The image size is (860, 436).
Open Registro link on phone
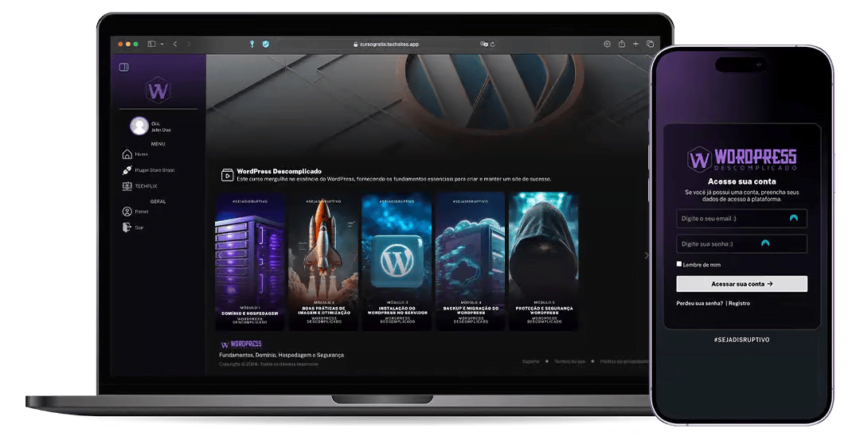click(x=739, y=303)
